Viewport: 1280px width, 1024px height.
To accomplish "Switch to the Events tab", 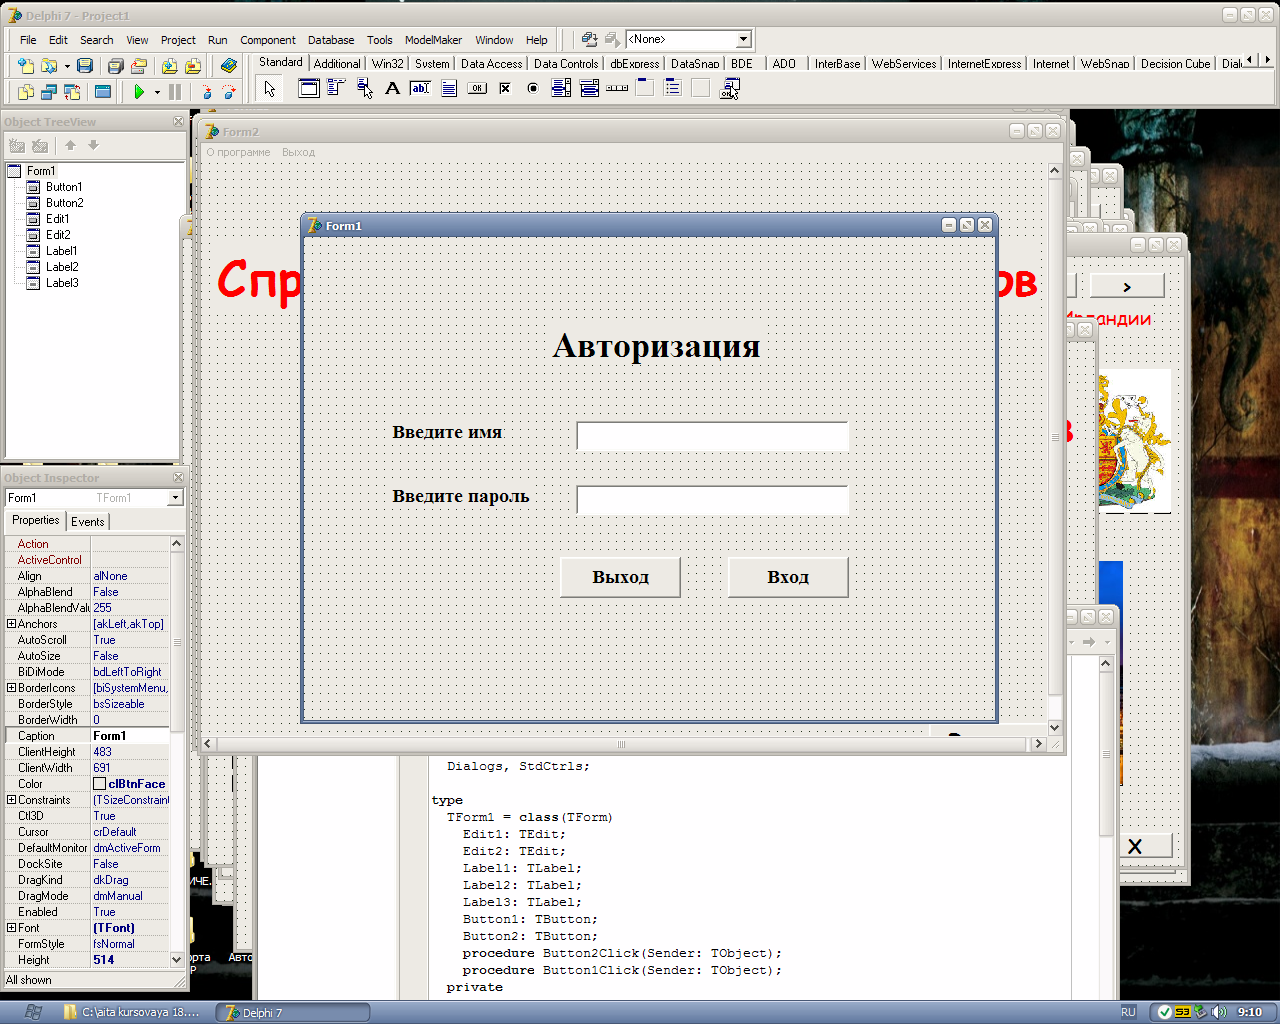I will 87,521.
